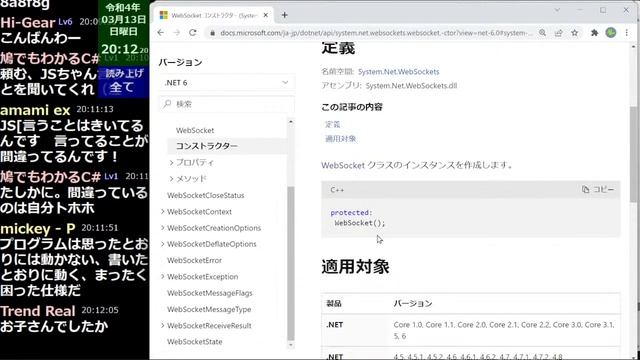This screenshot has width=640, height=360.
Task: Click the WebSocket link in the description
Action: tap(343, 165)
